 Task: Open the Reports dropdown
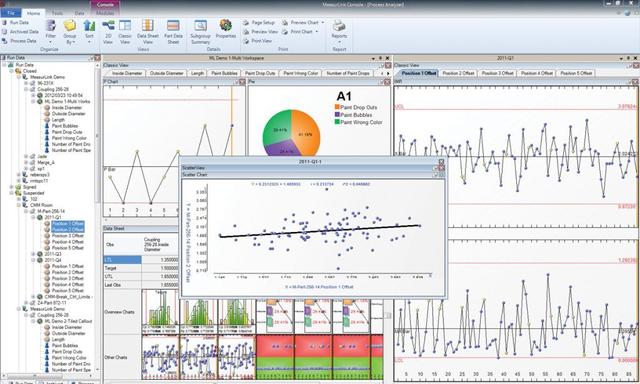339,31
